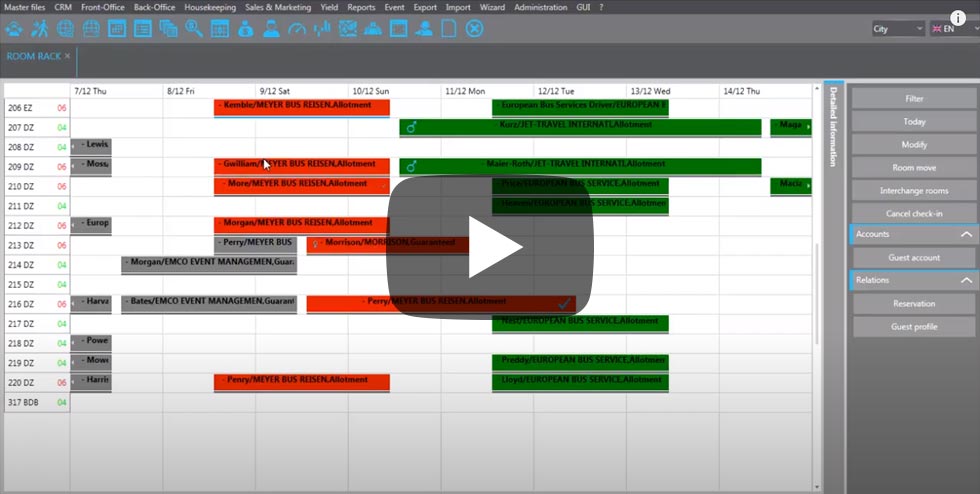Select the Gwilliam/MEYER BUS REISEN reservation
980x494 pixels.
pos(302,166)
